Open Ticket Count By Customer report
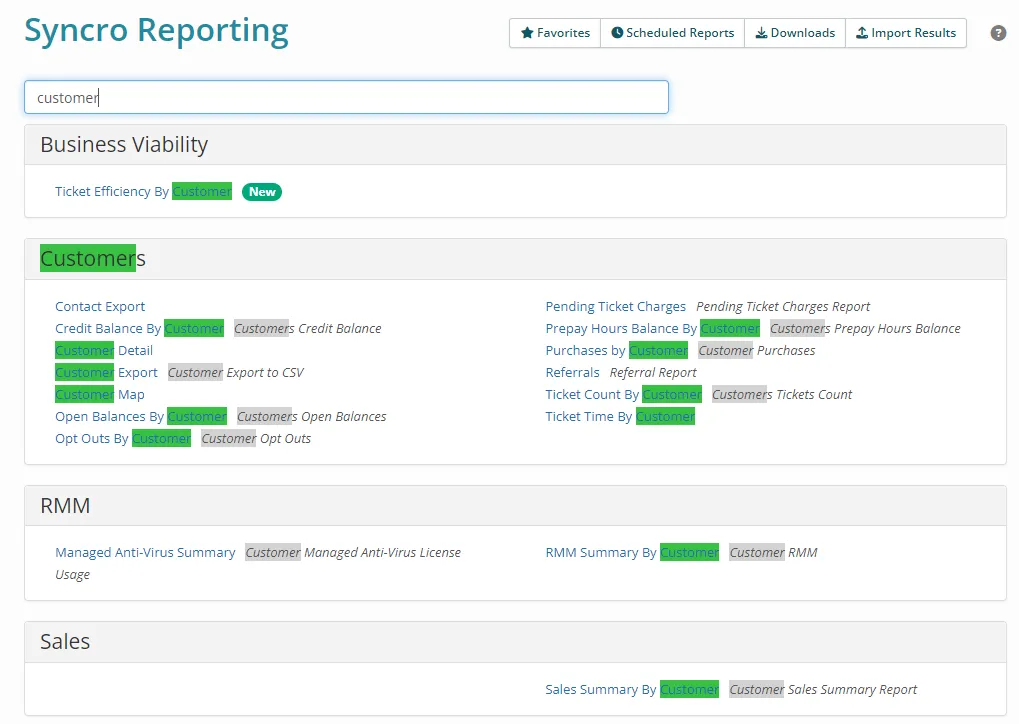This screenshot has height=724, width=1019. [624, 394]
